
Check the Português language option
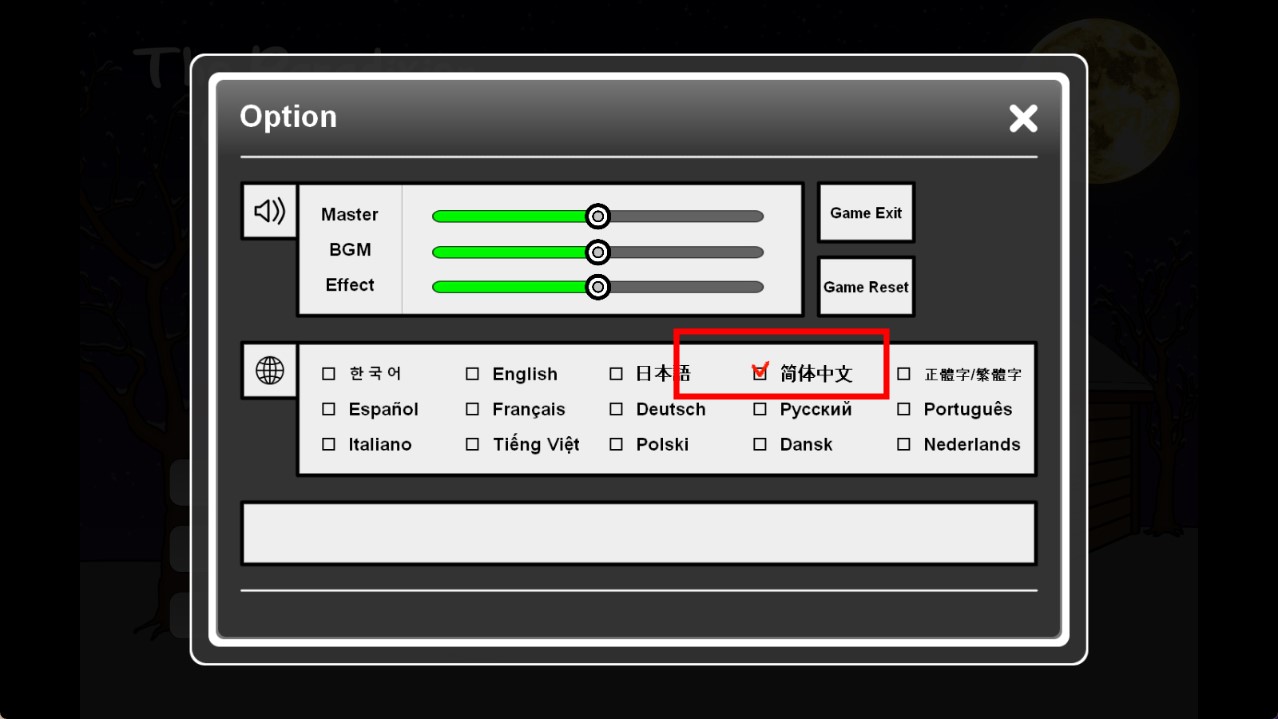(x=904, y=409)
